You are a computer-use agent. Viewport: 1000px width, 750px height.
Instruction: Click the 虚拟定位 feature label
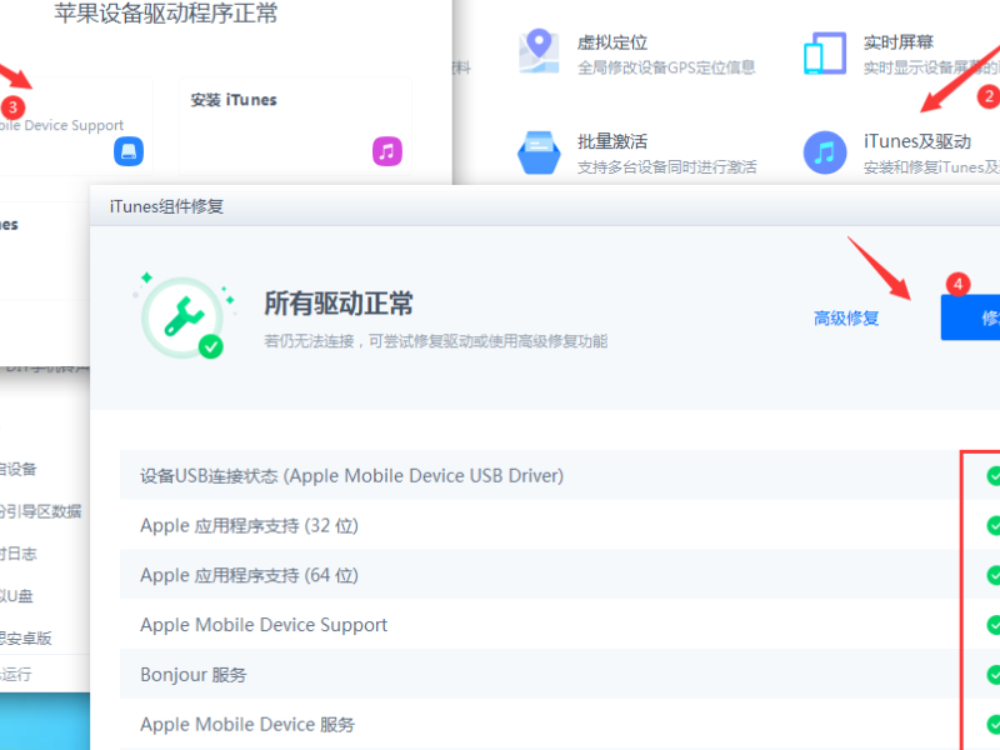(x=612, y=43)
